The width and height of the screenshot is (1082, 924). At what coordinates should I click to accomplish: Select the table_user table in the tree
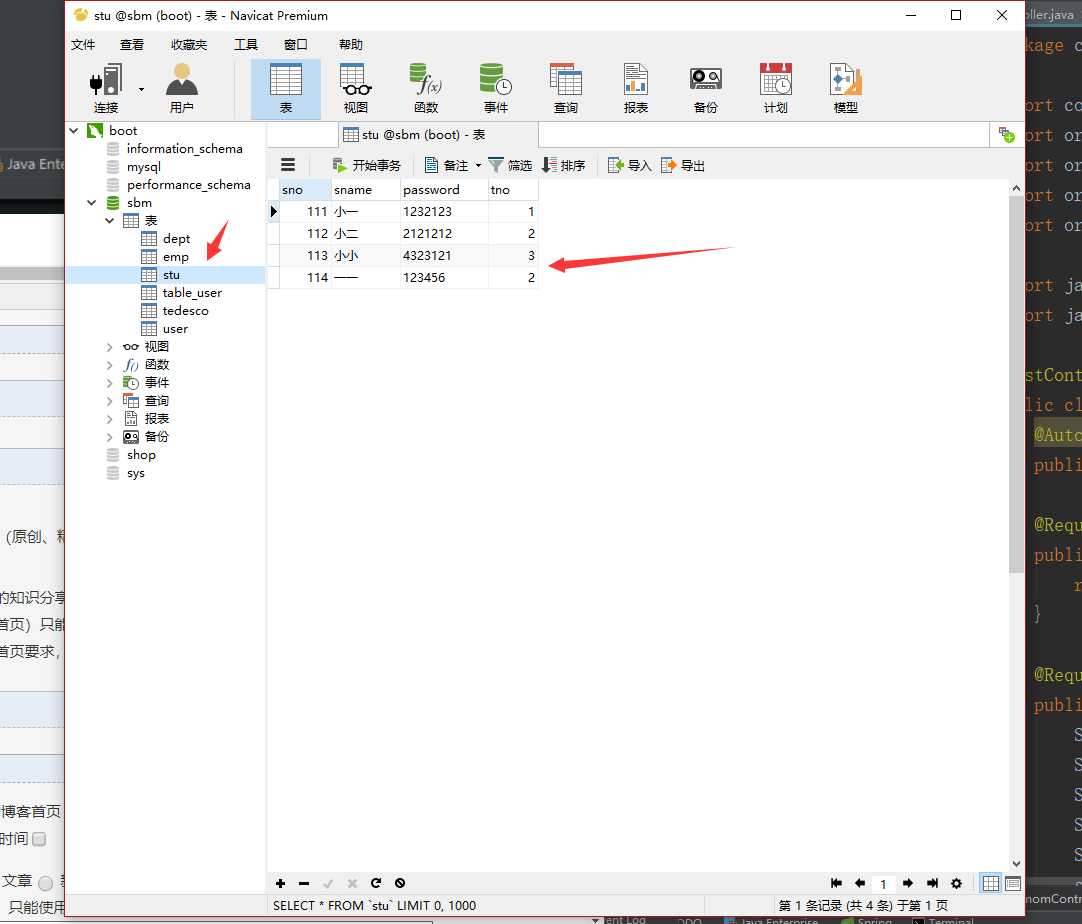click(x=192, y=293)
